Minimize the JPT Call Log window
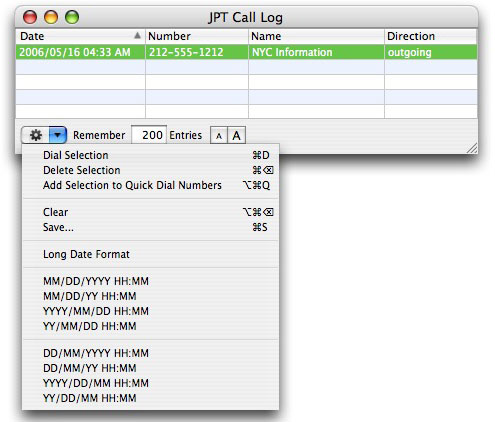The image size is (495, 422). coord(51,17)
